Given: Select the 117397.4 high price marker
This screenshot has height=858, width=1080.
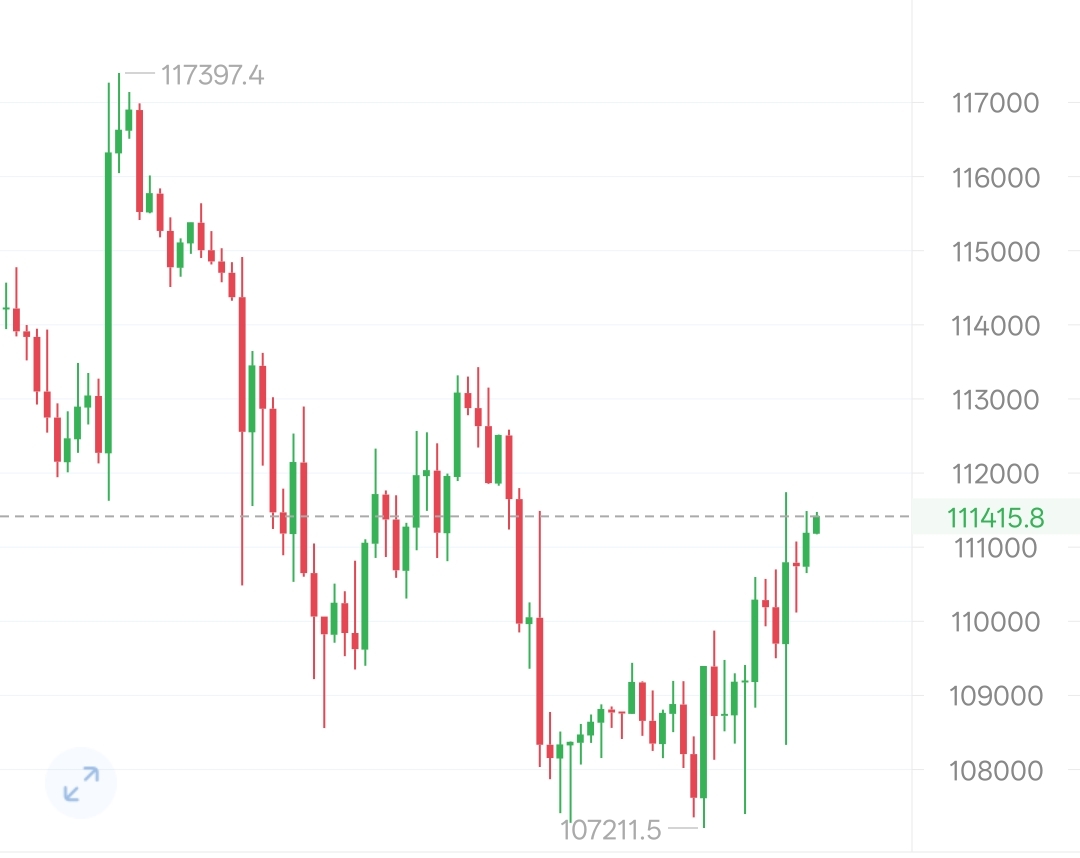Looking at the screenshot, I should (x=212, y=75).
